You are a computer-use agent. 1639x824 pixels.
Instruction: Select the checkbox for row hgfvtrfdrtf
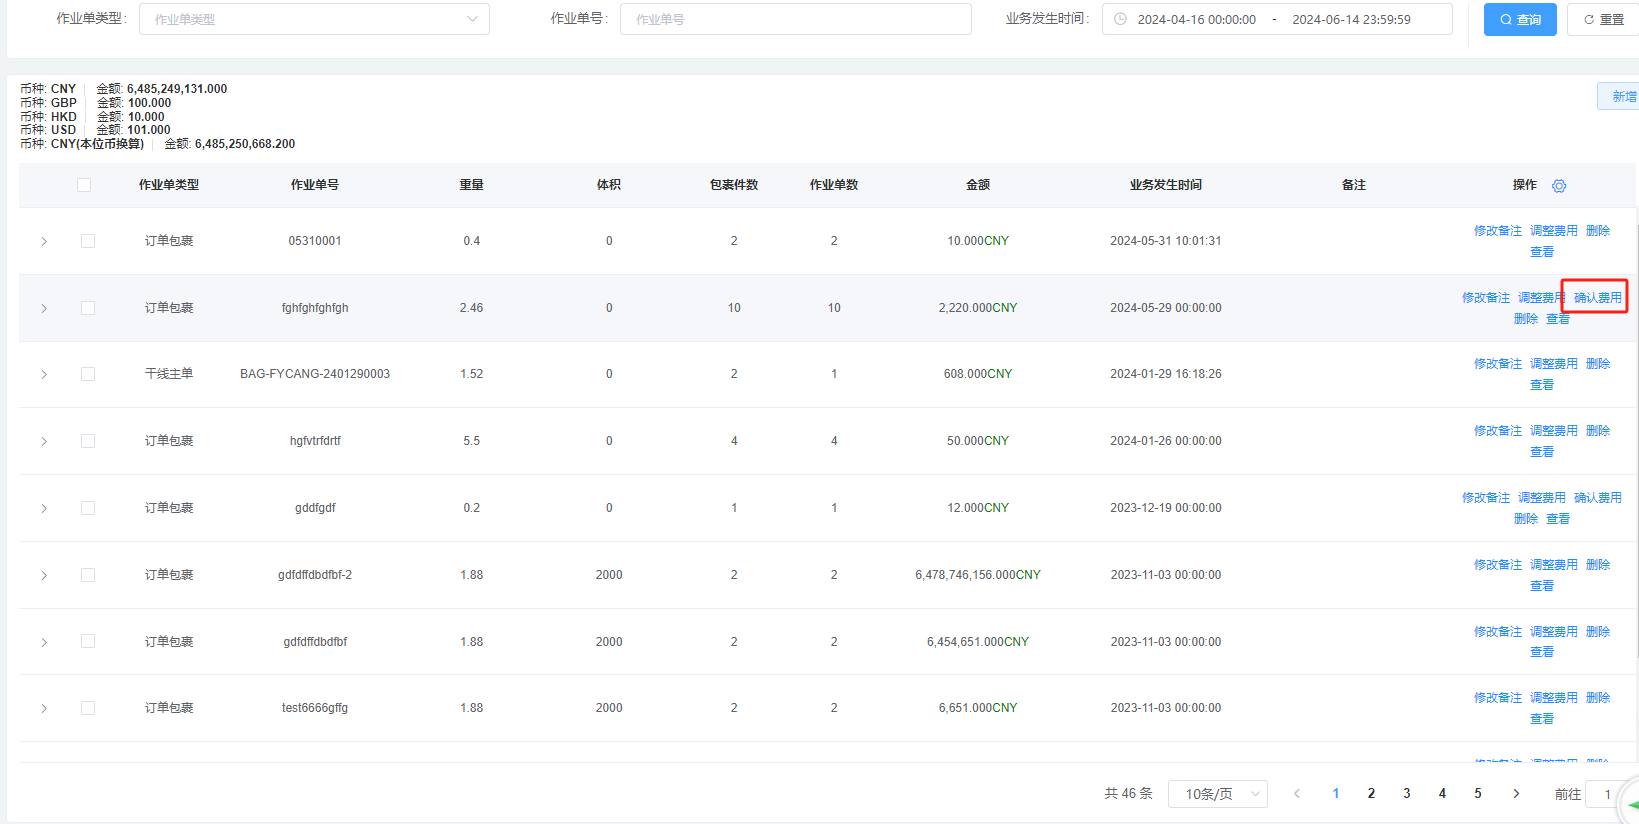88,441
